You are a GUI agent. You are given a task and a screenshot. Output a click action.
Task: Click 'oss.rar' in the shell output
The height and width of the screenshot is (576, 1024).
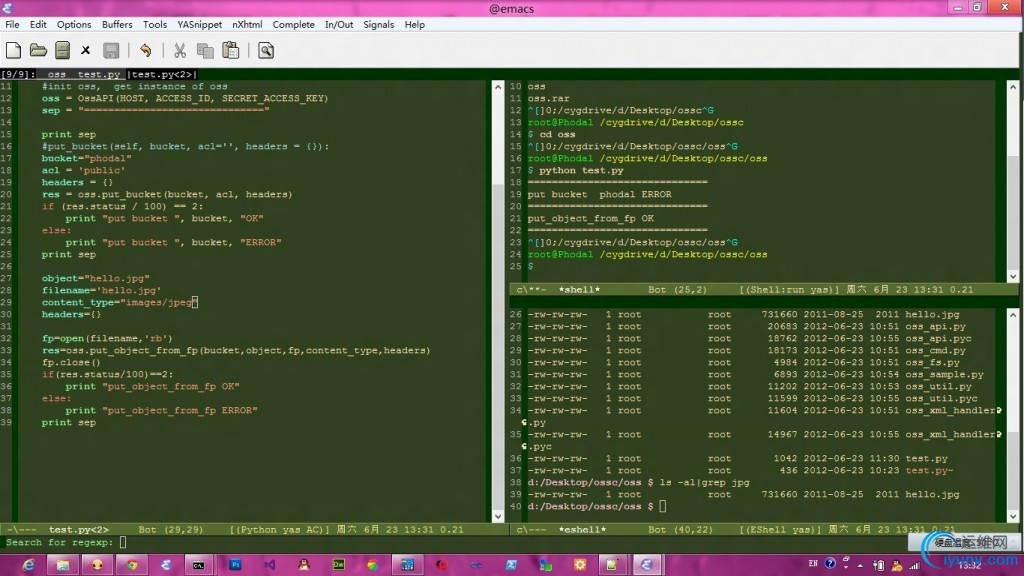(549, 99)
